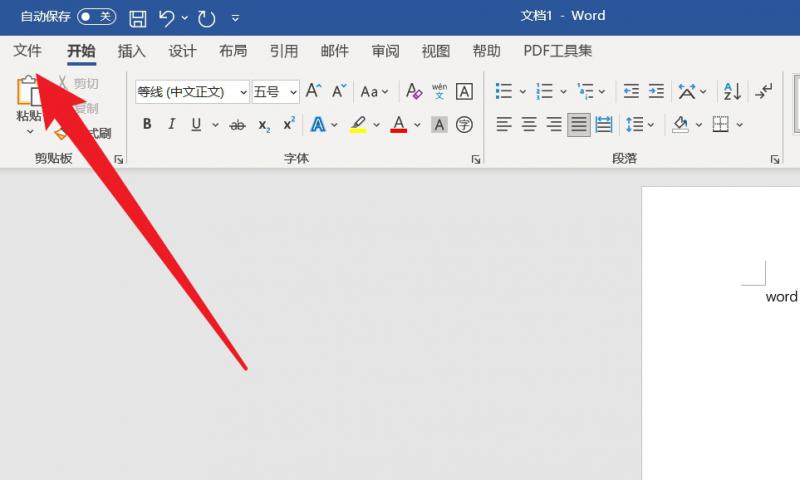The height and width of the screenshot is (480, 800).
Task: Select the 布局 ribbon tab
Action: [233, 51]
